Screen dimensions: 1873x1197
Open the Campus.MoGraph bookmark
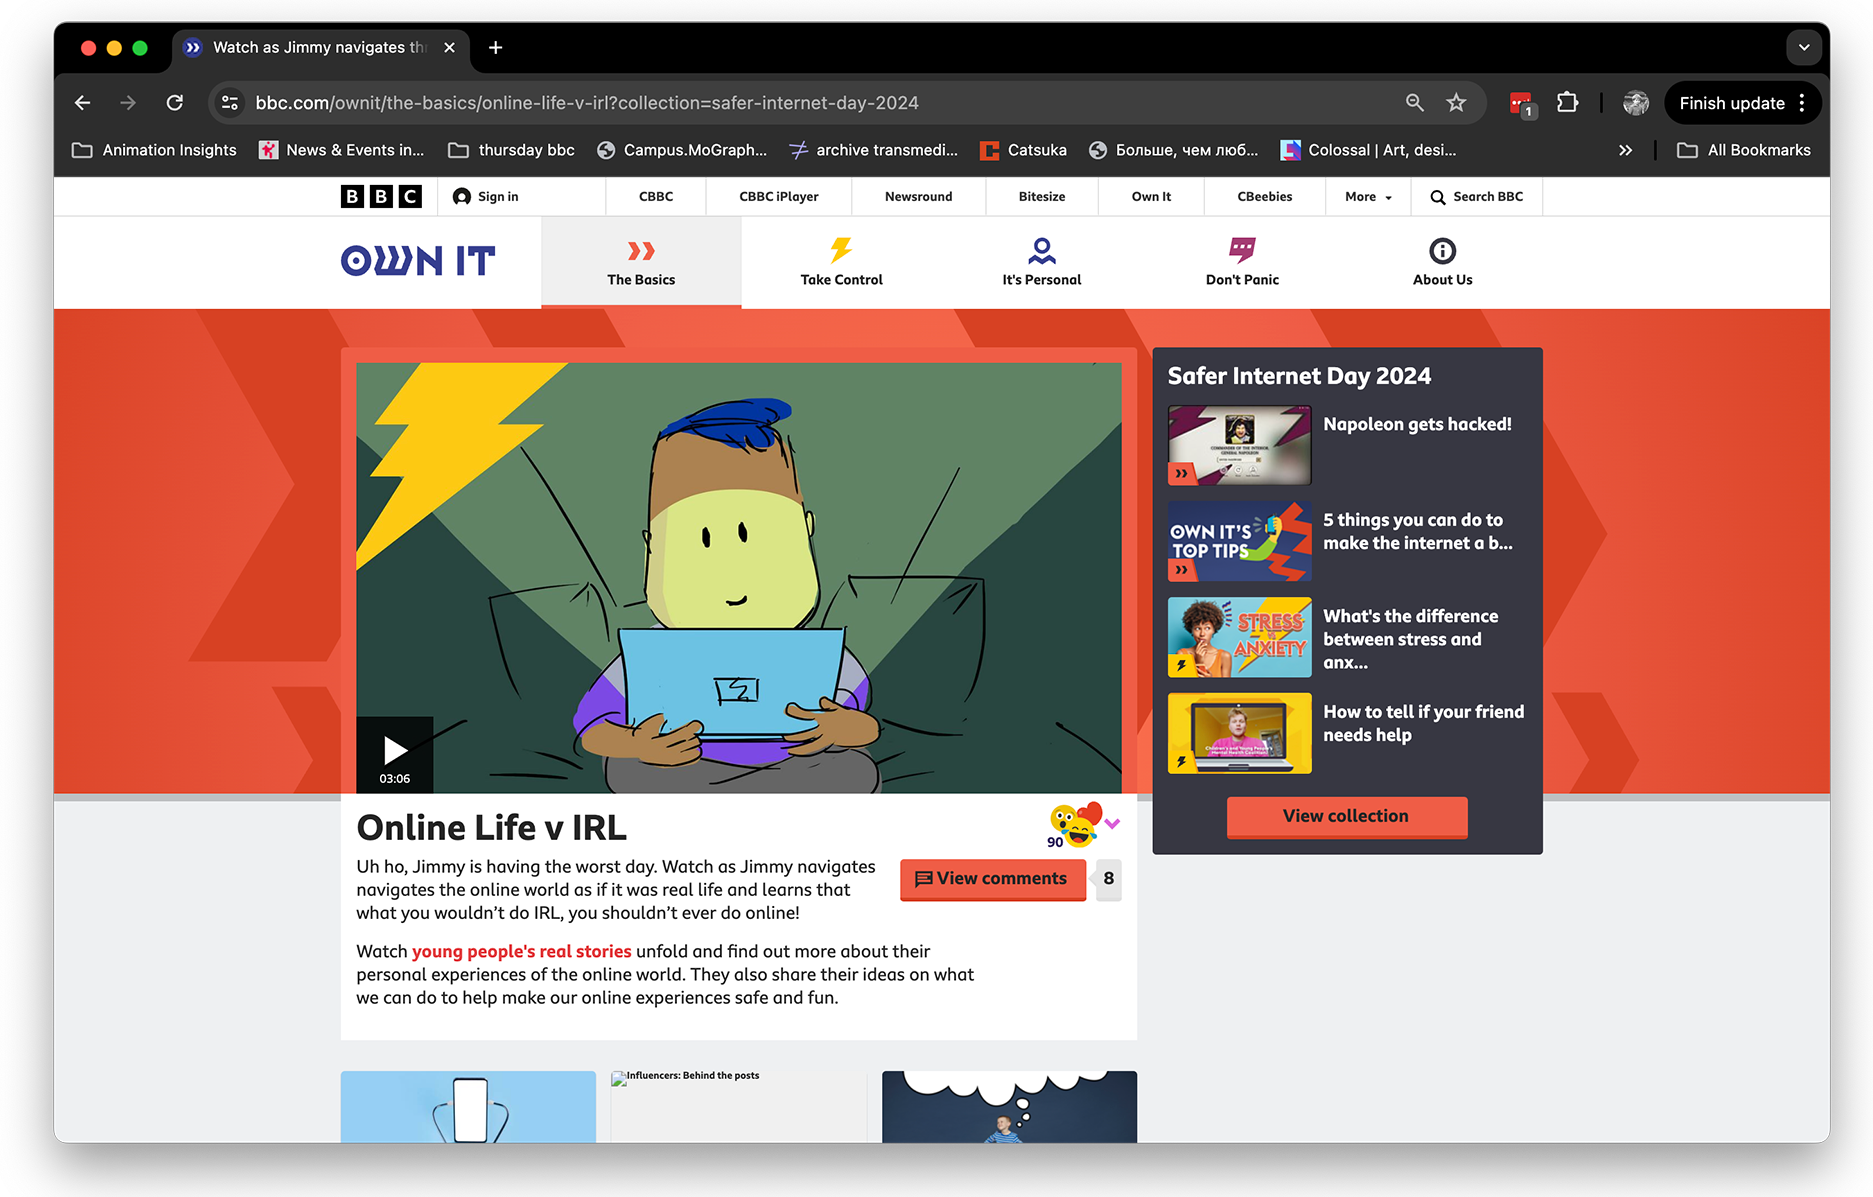682,150
